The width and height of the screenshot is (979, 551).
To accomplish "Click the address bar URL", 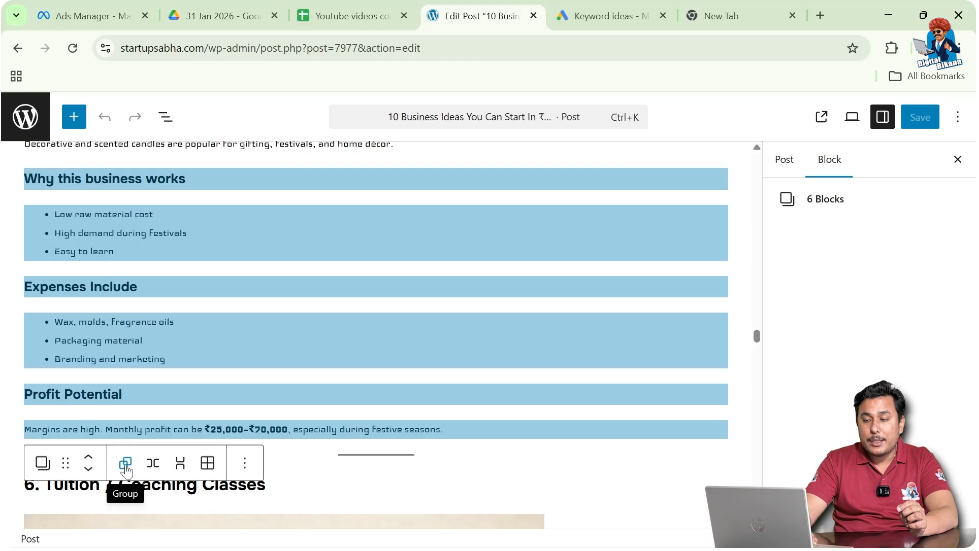I will point(270,48).
